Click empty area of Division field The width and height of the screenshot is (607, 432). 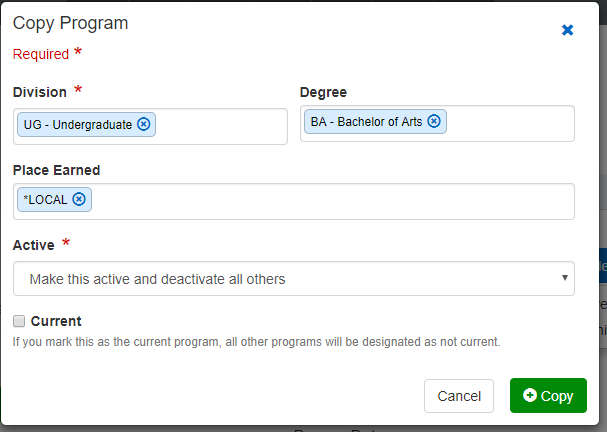click(220, 126)
